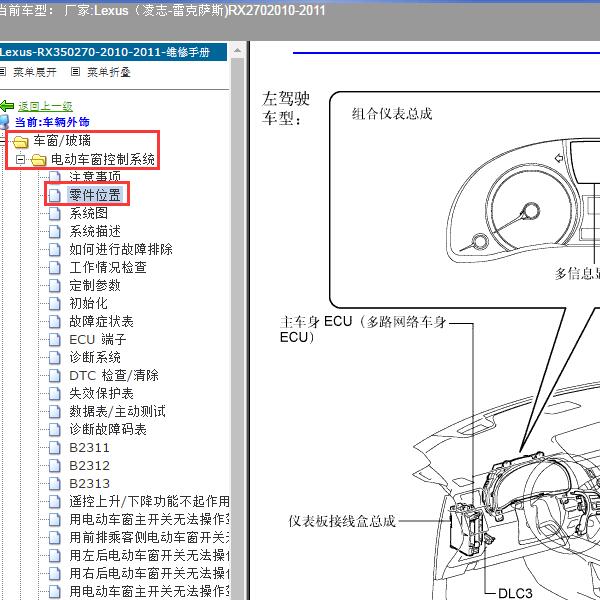Select the 车窗/玻璃 tree label
Screen dimensions: 600x600
[62, 140]
